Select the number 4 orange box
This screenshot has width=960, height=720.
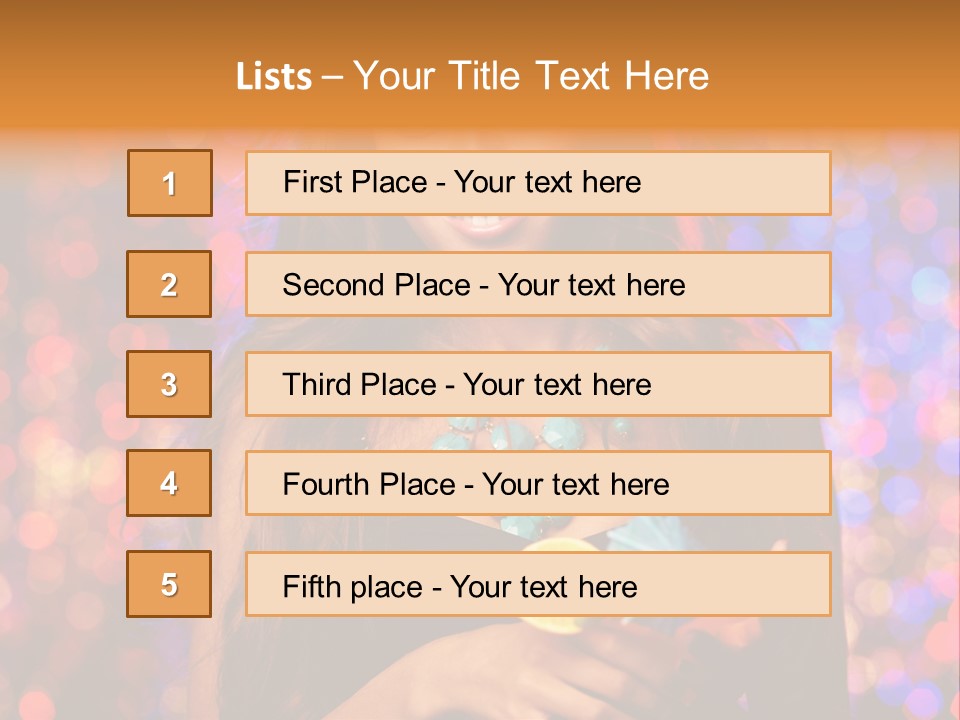(x=169, y=483)
